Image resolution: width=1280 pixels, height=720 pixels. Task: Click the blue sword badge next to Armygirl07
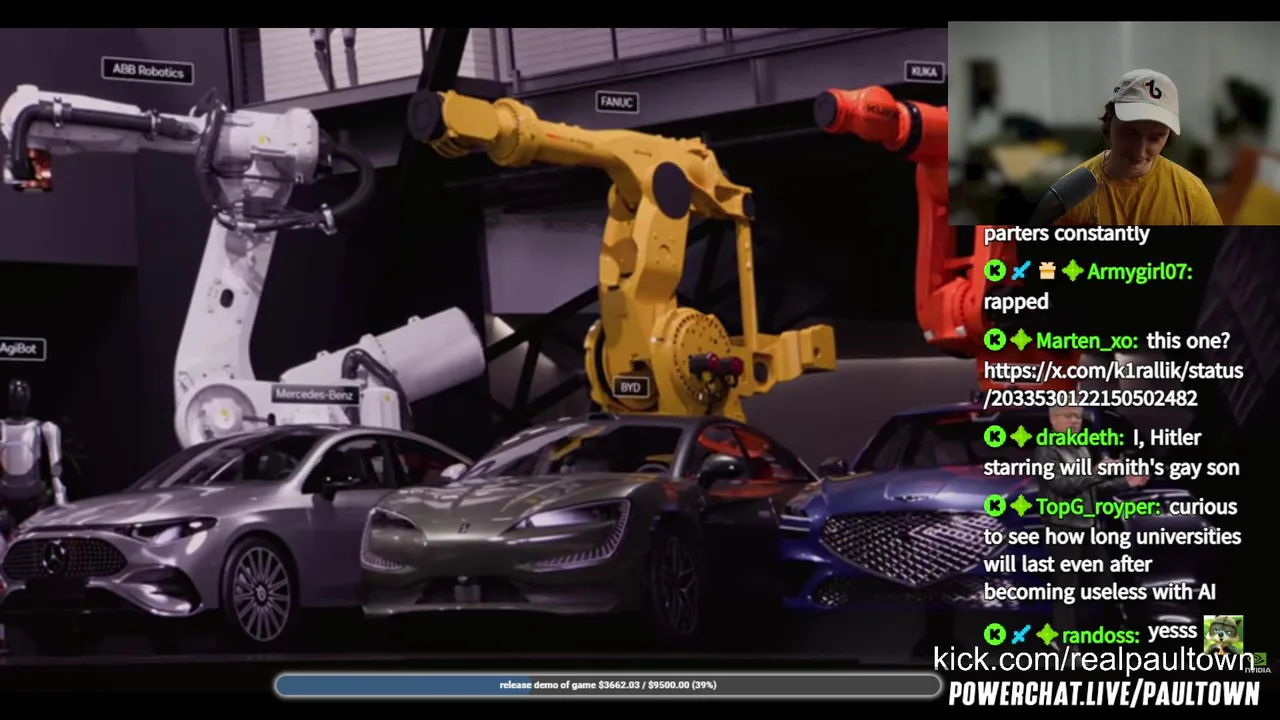tap(1020, 271)
